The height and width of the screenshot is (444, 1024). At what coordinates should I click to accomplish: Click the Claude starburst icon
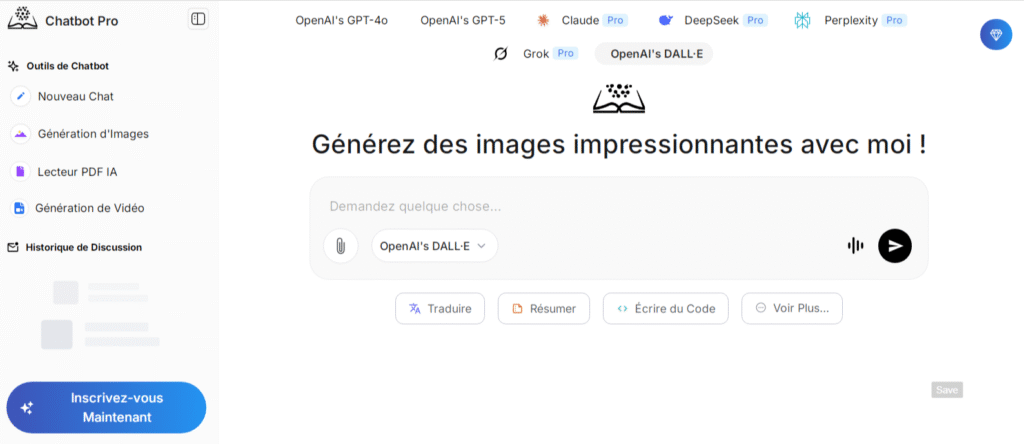tap(543, 20)
